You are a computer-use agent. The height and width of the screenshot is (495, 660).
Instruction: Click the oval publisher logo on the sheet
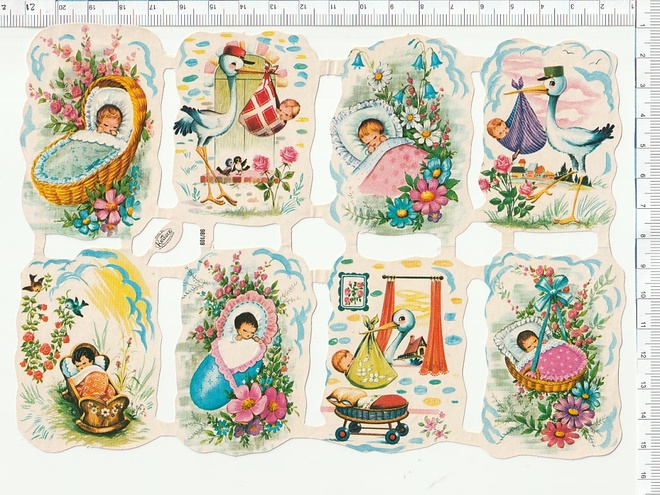pos(165,237)
